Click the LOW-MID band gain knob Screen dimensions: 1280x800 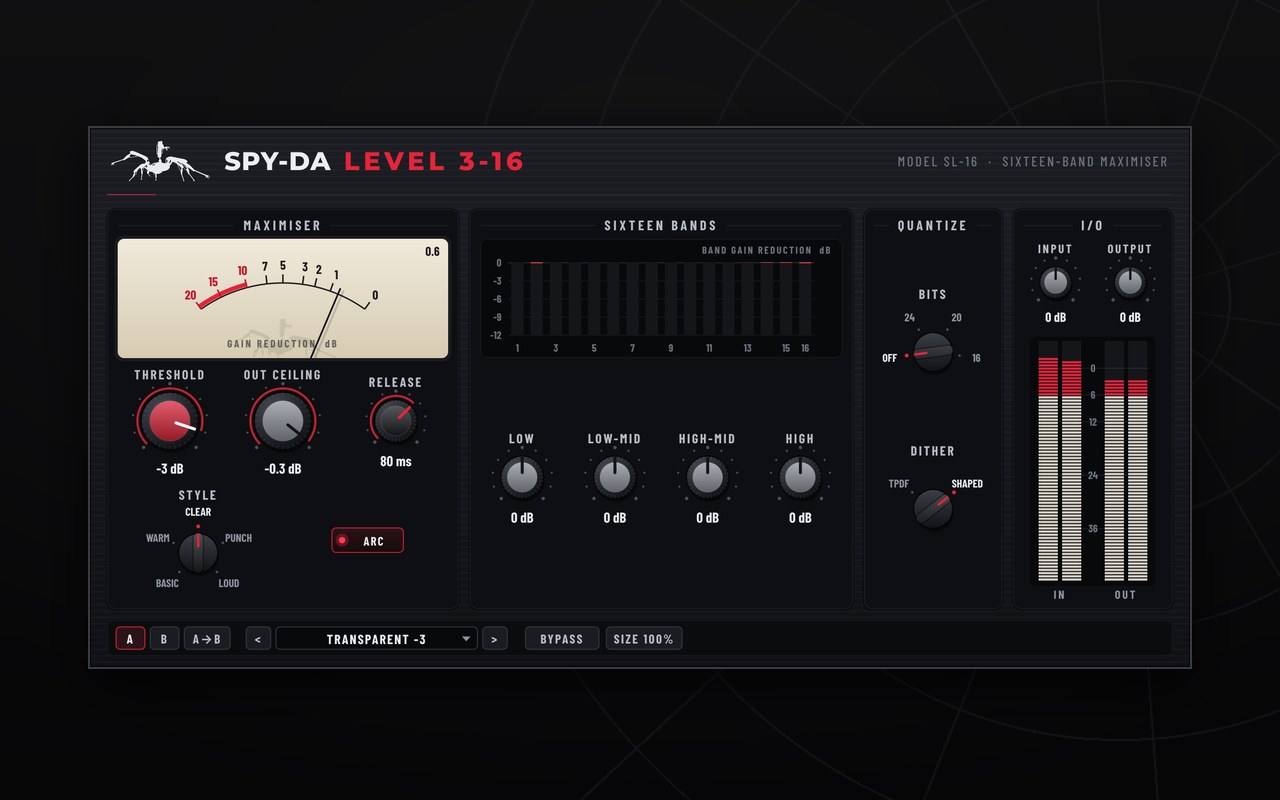tap(614, 478)
